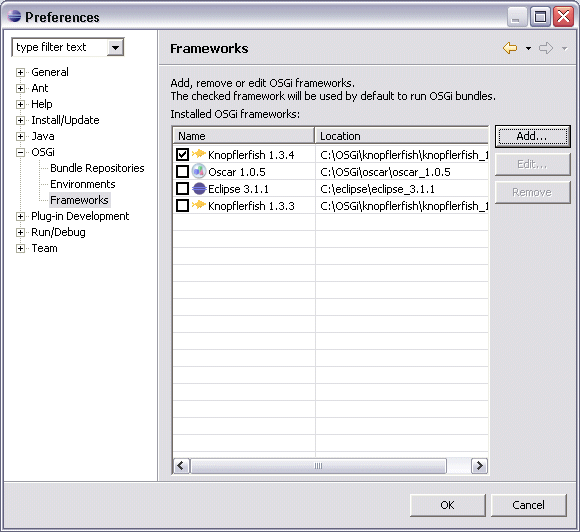580x532 pixels.
Task: Expand the General tree node
Action: click(20, 72)
